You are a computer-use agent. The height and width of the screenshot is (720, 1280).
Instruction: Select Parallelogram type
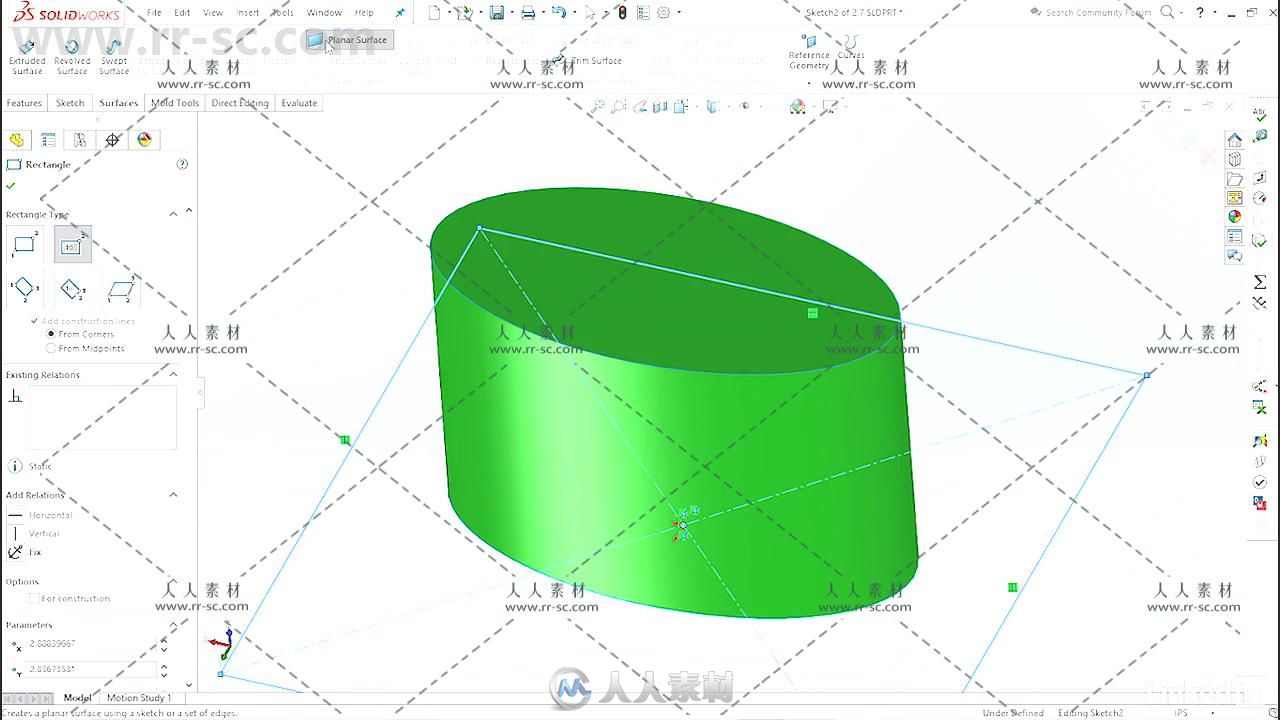121,289
